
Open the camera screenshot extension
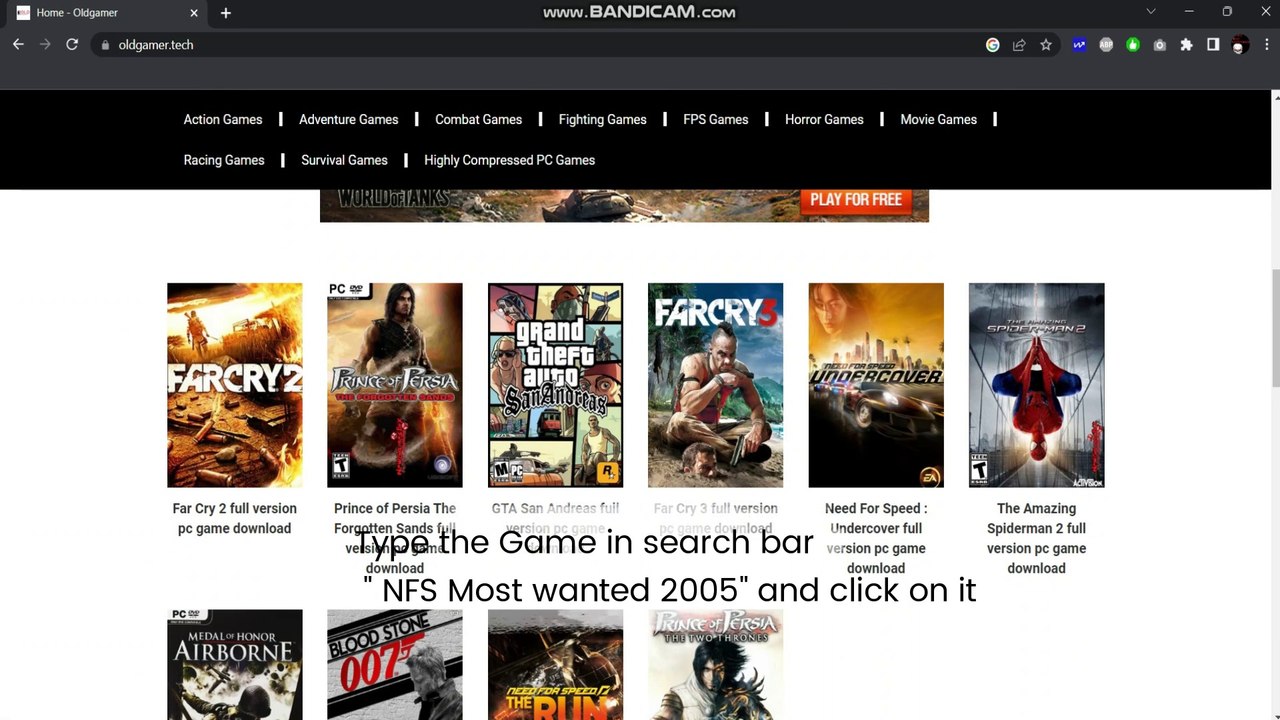pos(1160,45)
